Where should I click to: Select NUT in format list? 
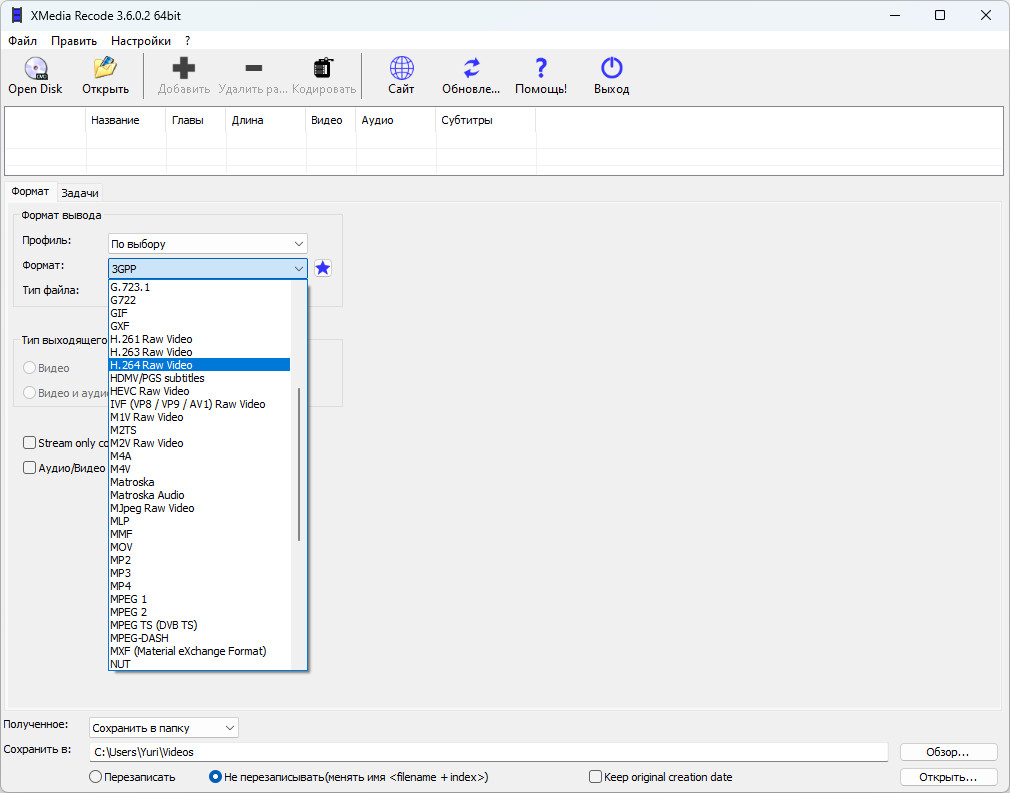pyautogui.click(x=200, y=664)
